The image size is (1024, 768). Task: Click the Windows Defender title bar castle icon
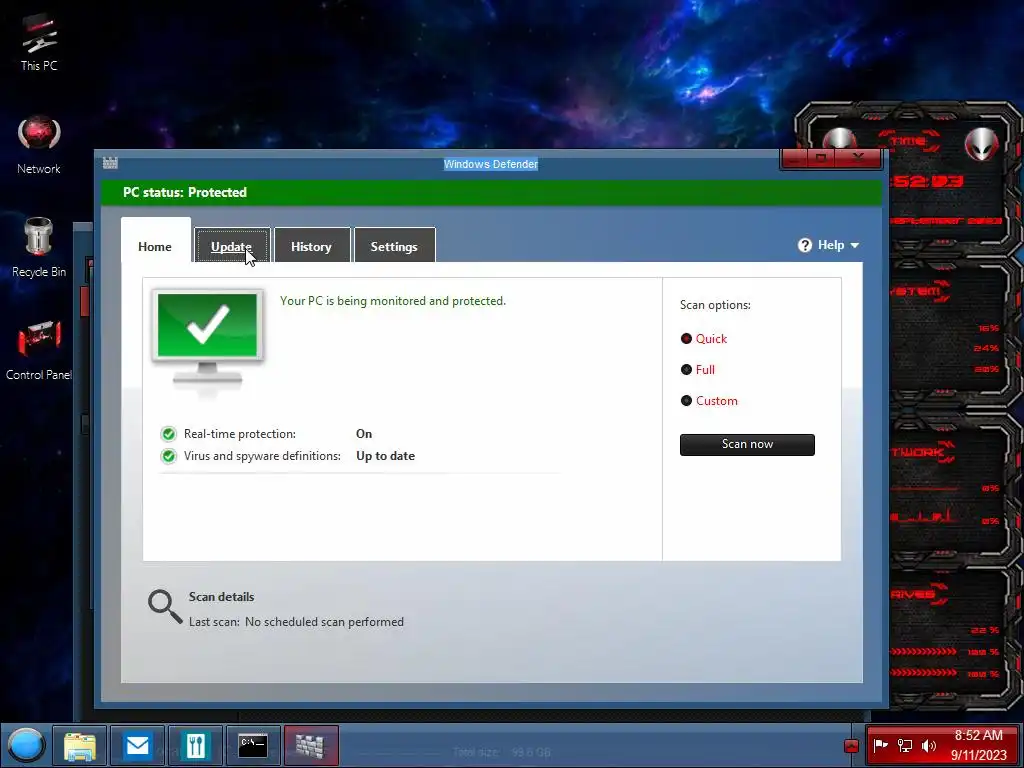[x=110, y=163]
